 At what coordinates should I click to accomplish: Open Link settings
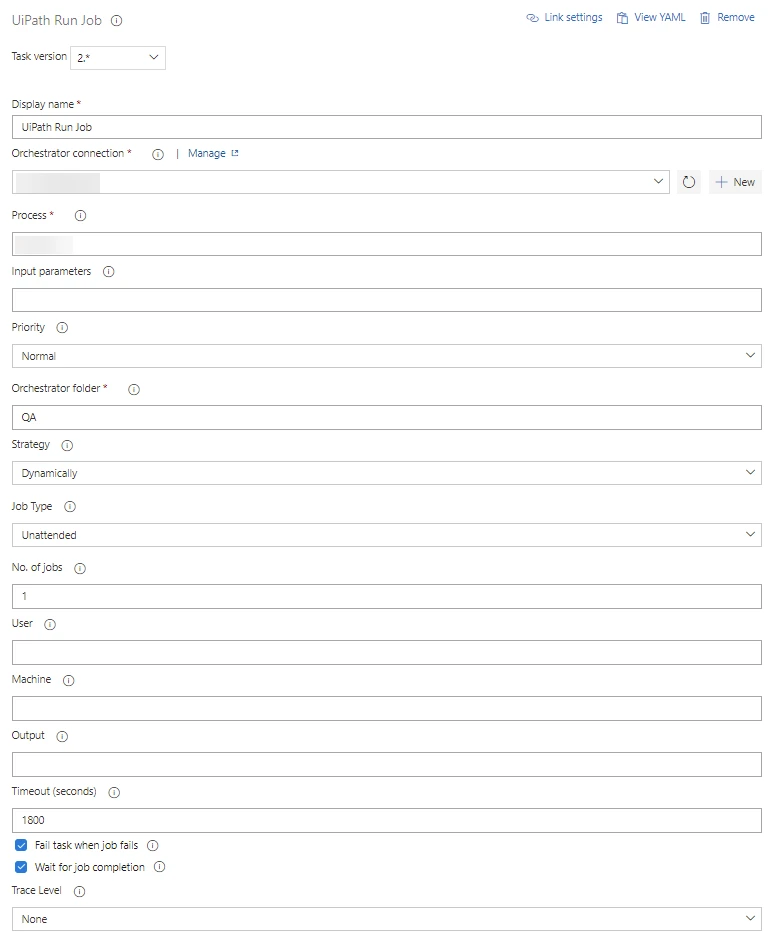565,18
